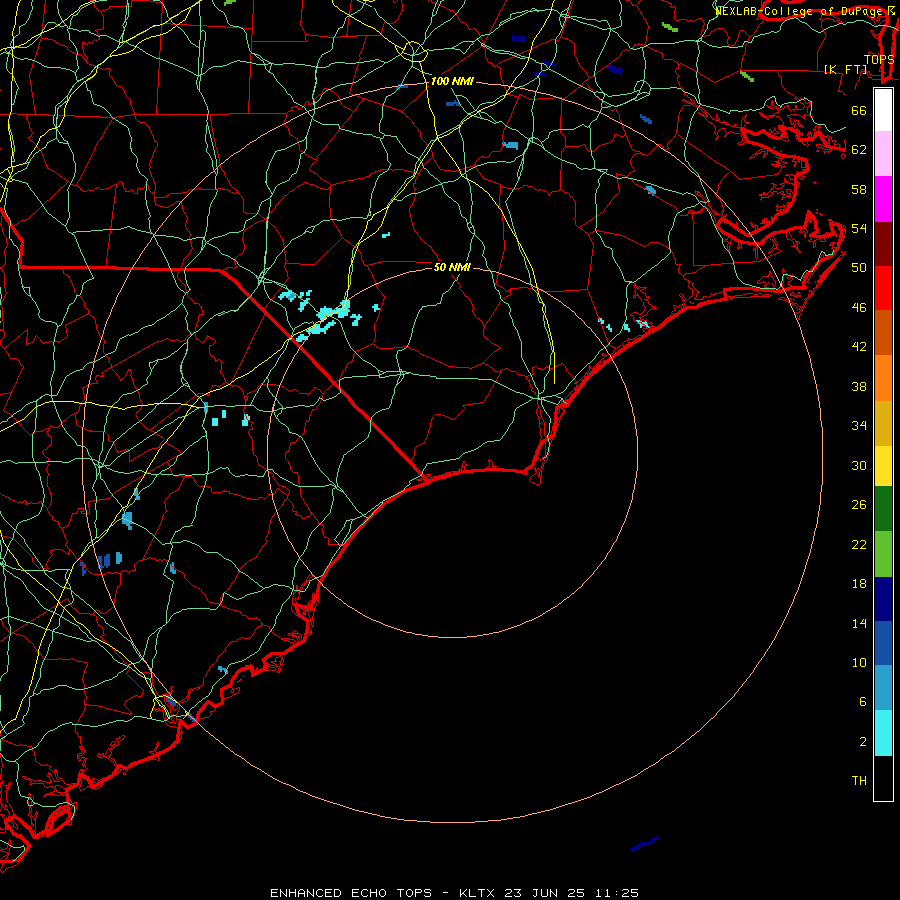Image resolution: width=900 pixels, height=900 pixels.
Task: Click the "23 JUN 25" date in caption
Action: pyautogui.click(x=544, y=893)
